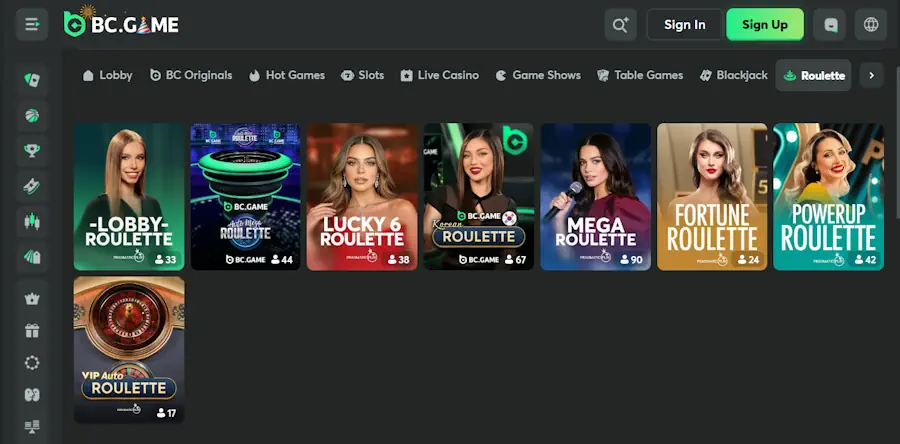Open the candlestick trading sidebar icon
This screenshot has height=444, width=900.
[32, 221]
